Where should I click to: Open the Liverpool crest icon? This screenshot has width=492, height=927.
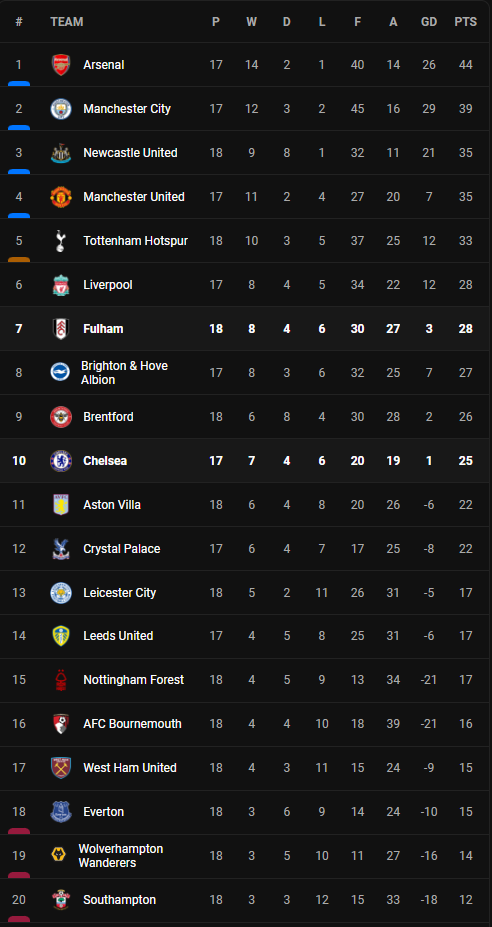(x=61, y=285)
